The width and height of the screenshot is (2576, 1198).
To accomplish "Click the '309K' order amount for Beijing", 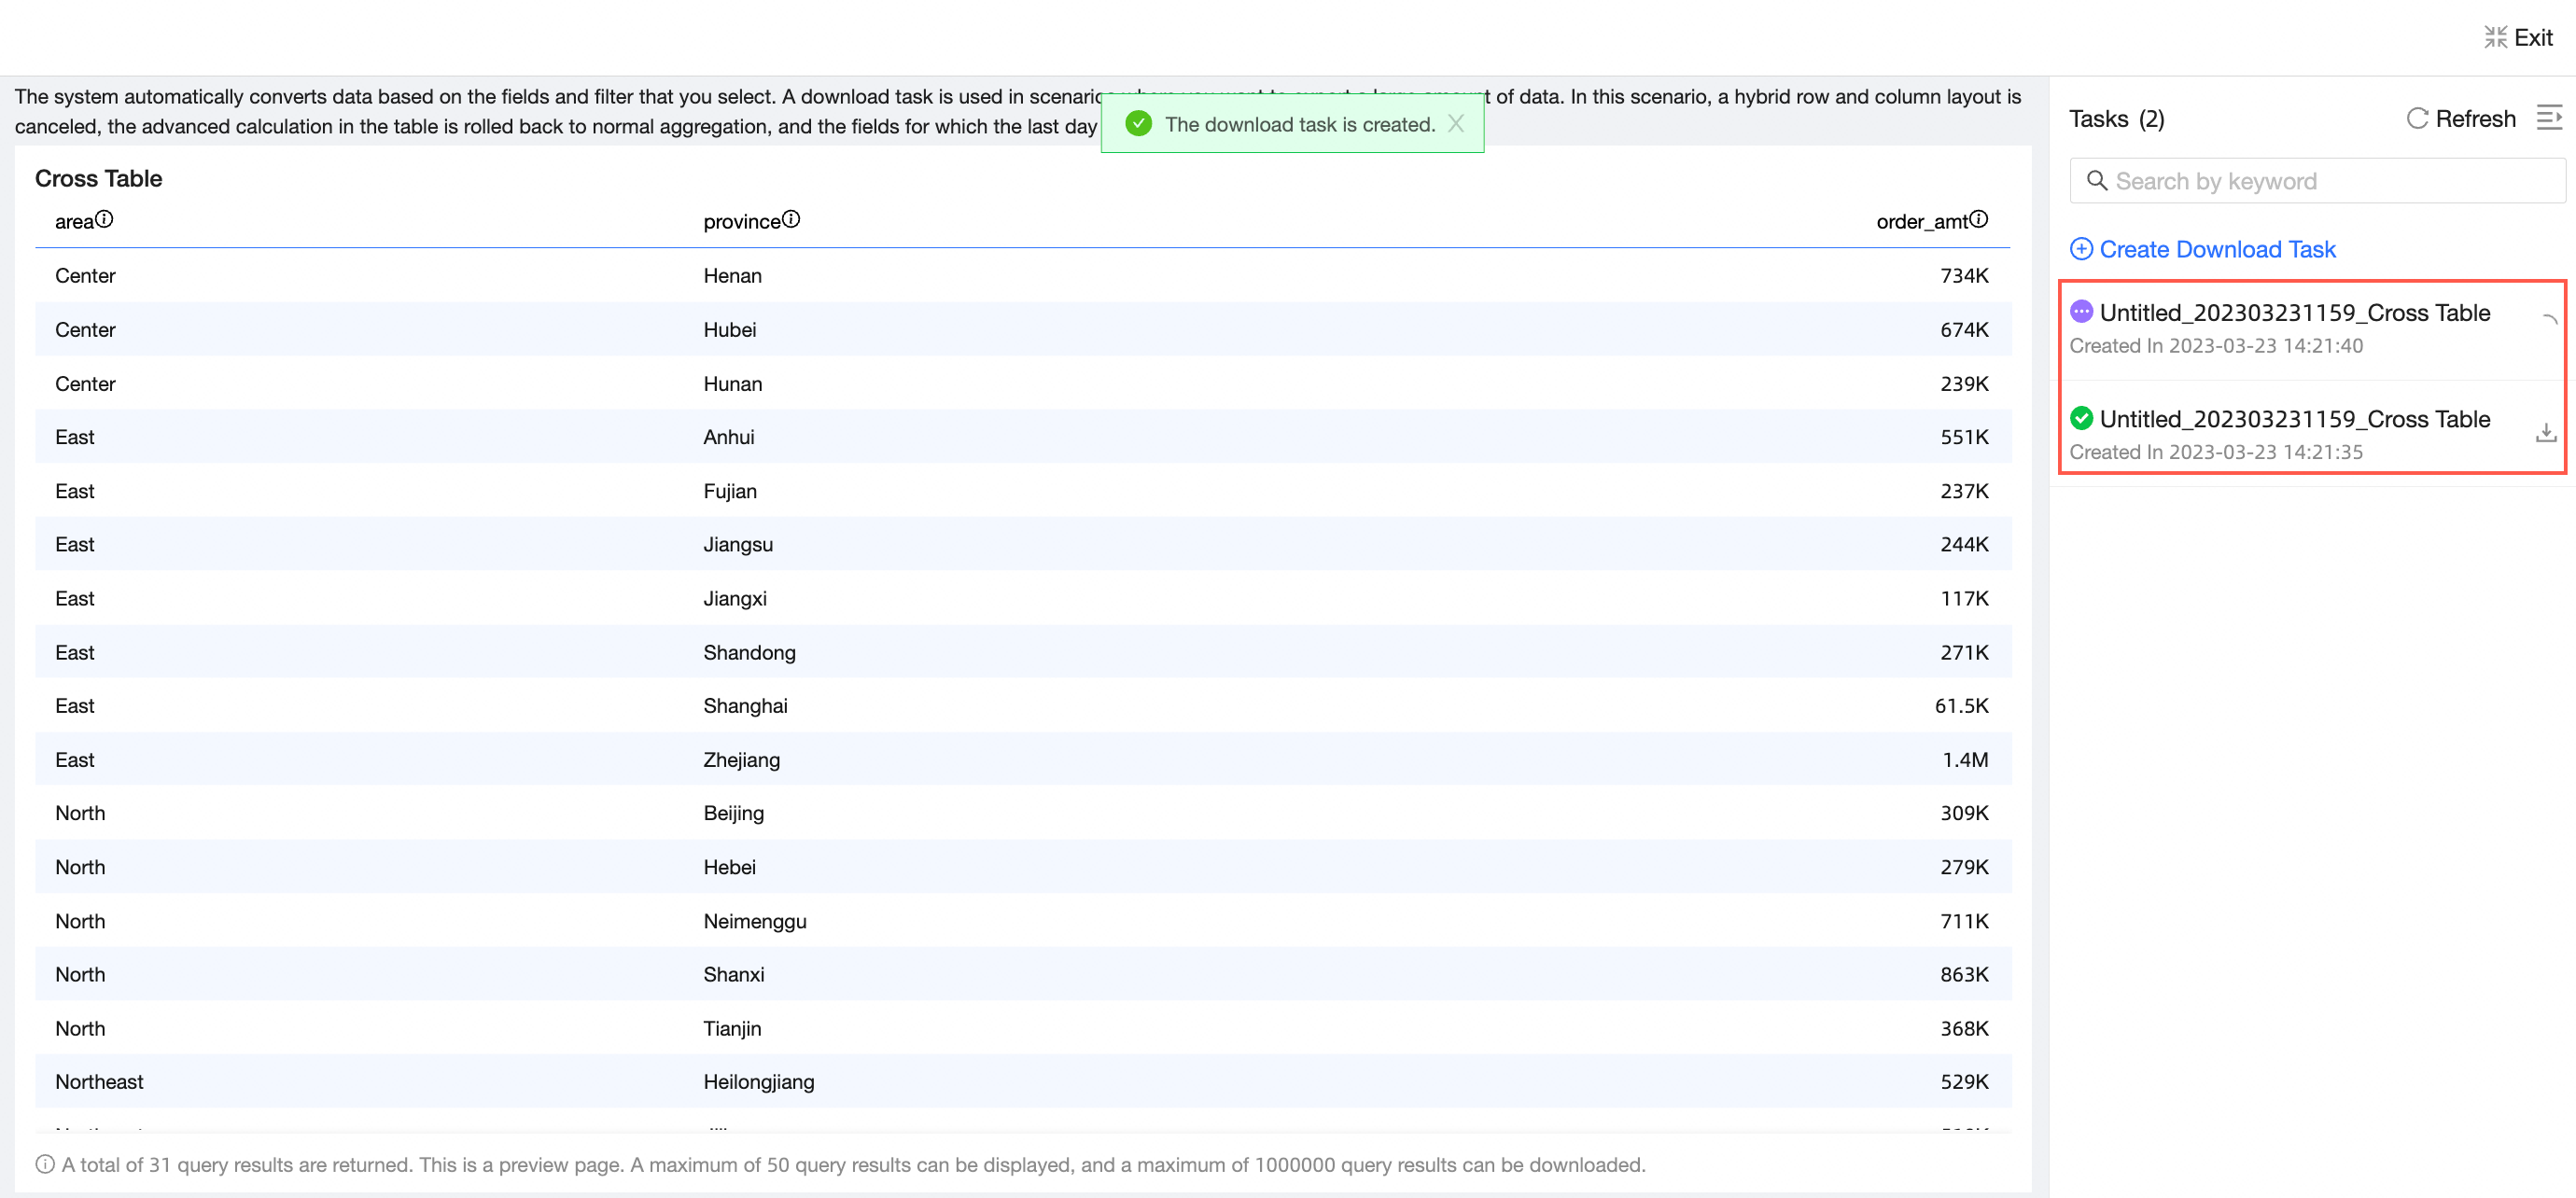I will point(1964,812).
